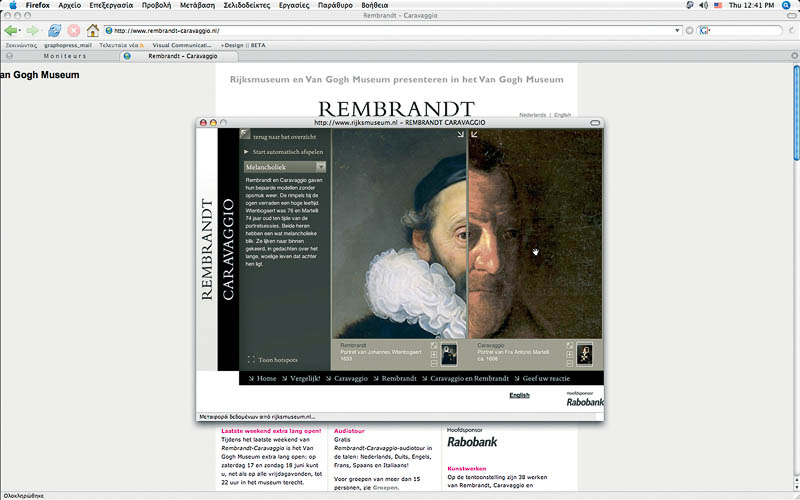Click terug naar het overzicht icon
Image resolution: width=800 pixels, height=500 pixels.
tap(245, 134)
